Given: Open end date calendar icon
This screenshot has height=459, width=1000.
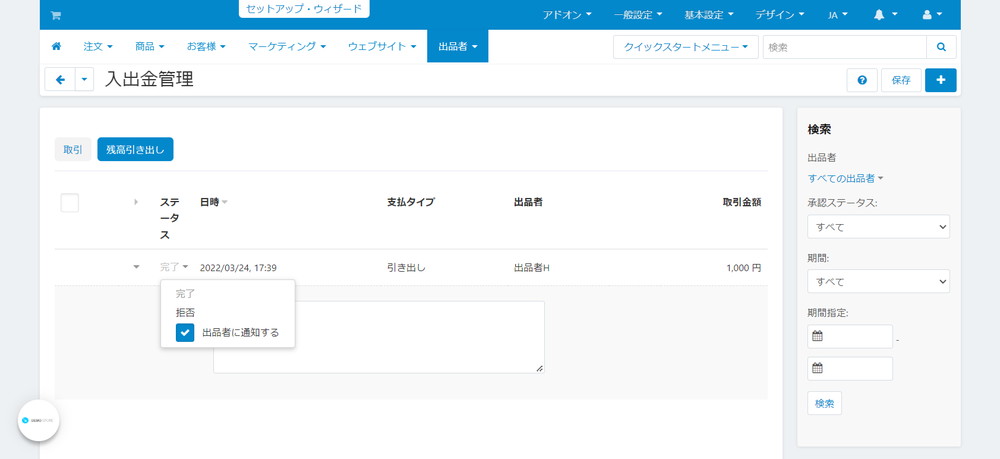Looking at the screenshot, I should 818,368.
